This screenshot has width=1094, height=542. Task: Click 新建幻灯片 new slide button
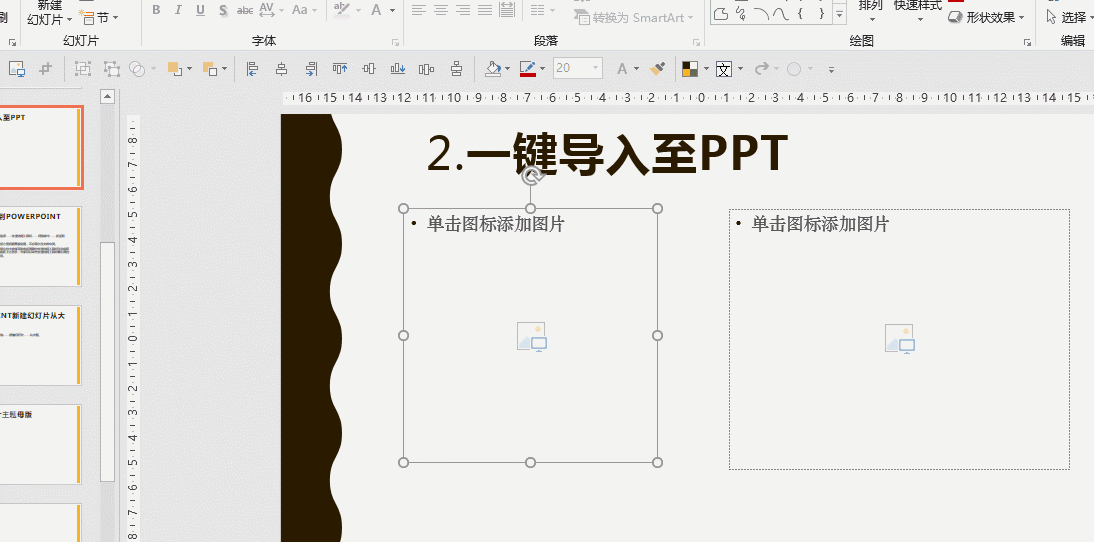tap(50, 13)
